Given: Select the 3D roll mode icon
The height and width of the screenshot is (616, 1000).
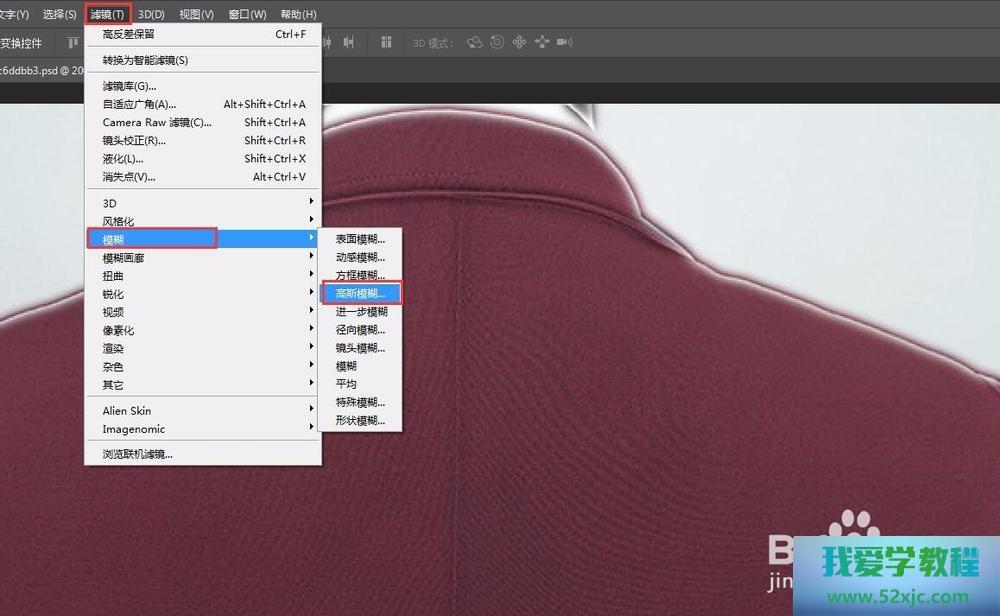Looking at the screenshot, I should point(497,42).
